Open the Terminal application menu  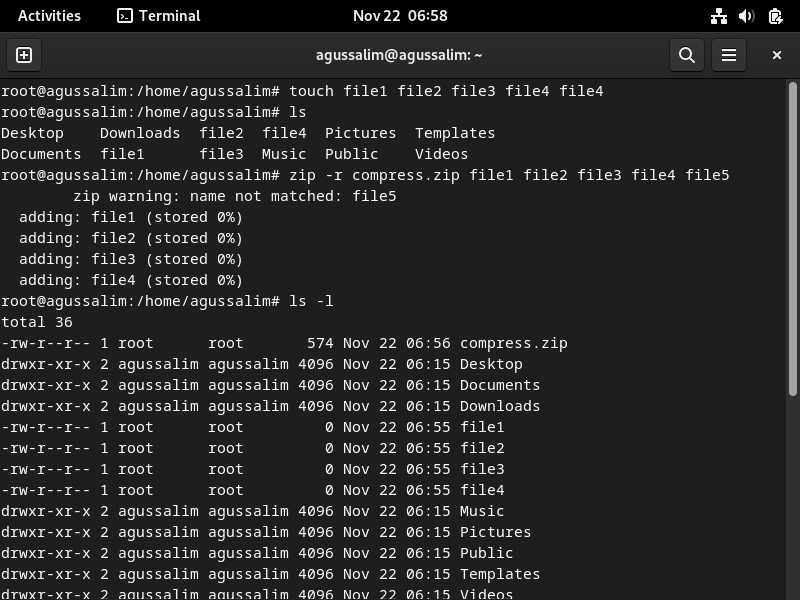[x=159, y=16]
